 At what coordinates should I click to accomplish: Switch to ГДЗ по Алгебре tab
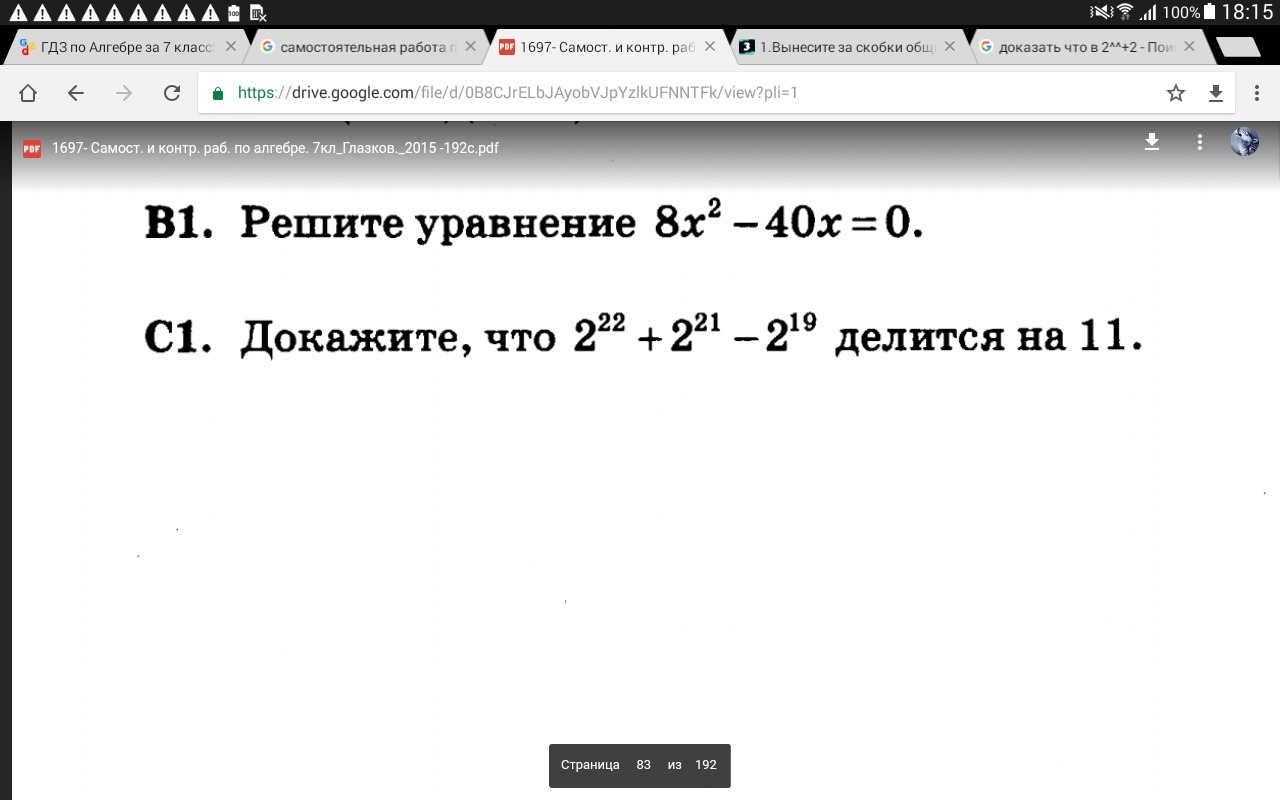[117, 47]
